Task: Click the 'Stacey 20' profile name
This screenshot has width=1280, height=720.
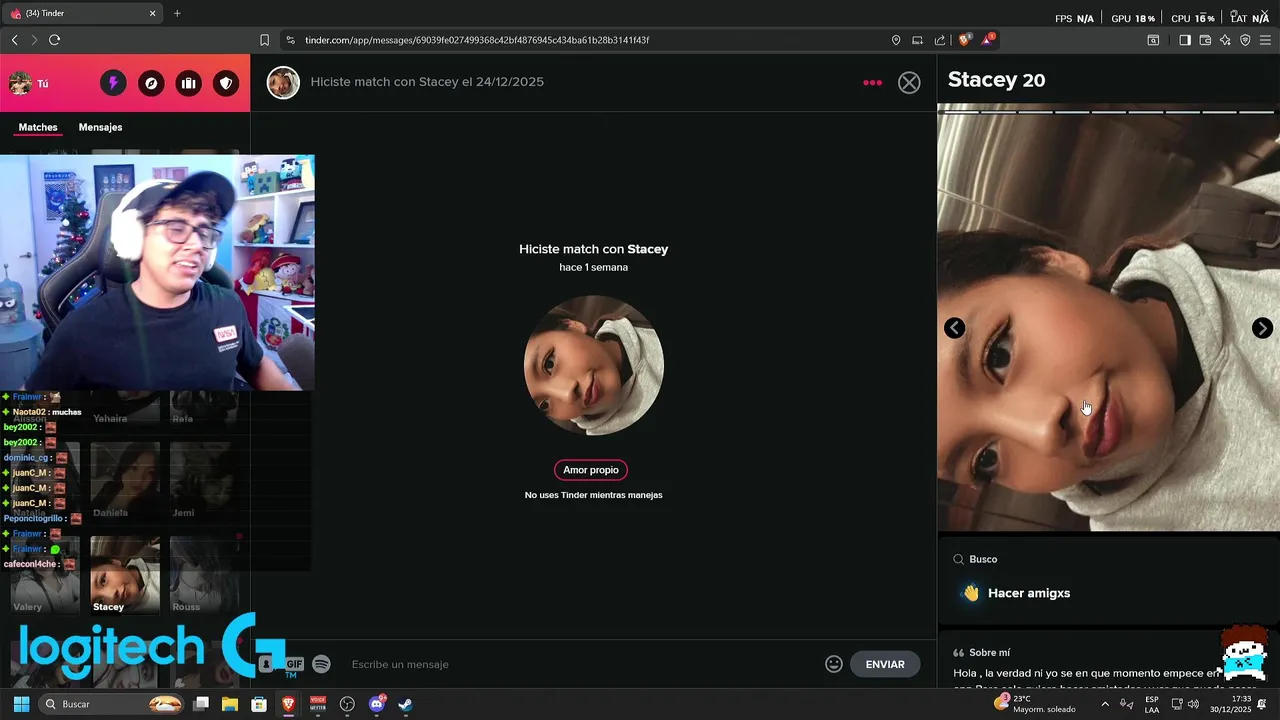Action: (x=996, y=80)
